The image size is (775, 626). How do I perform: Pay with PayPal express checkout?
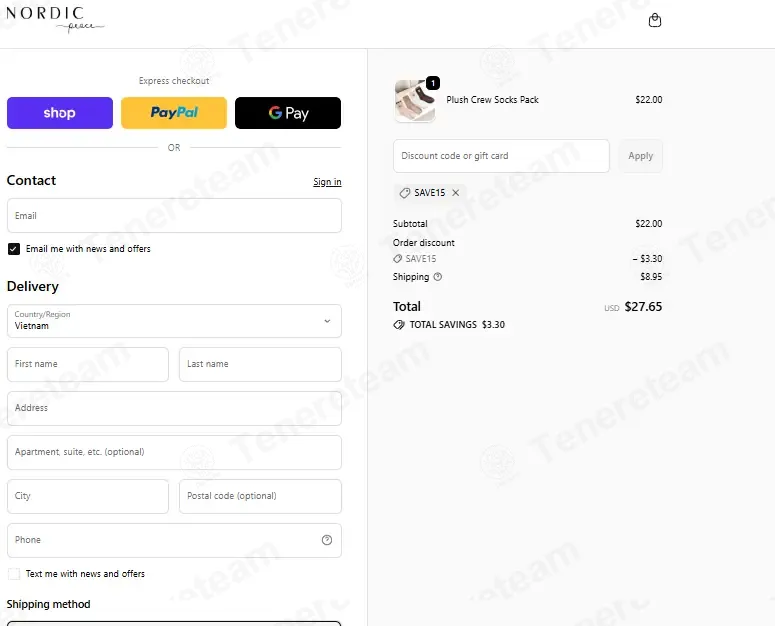pos(174,113)
